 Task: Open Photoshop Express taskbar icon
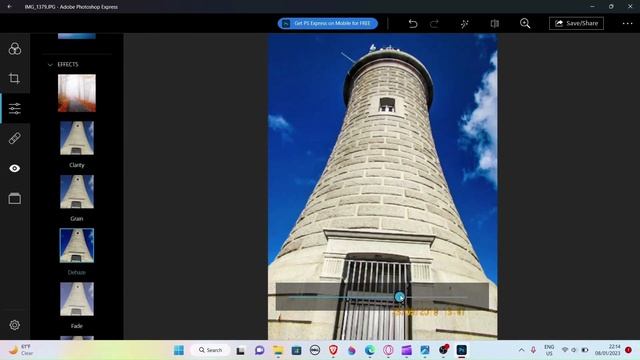[462, 350]
